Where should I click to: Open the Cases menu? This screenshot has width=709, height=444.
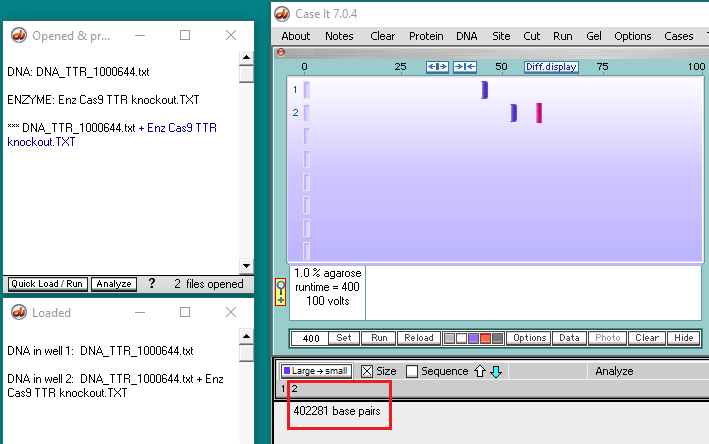click(x=679, y=36)
